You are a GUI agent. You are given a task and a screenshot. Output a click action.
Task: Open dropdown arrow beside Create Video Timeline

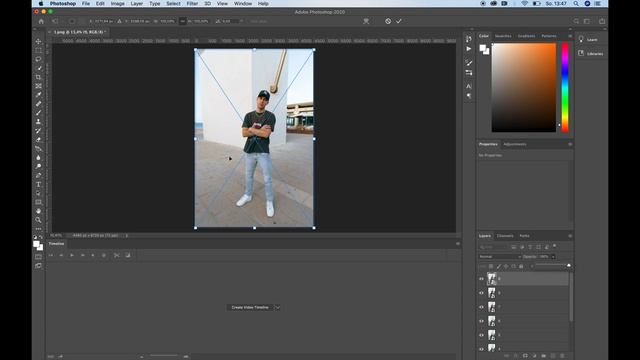pos(277,307)
